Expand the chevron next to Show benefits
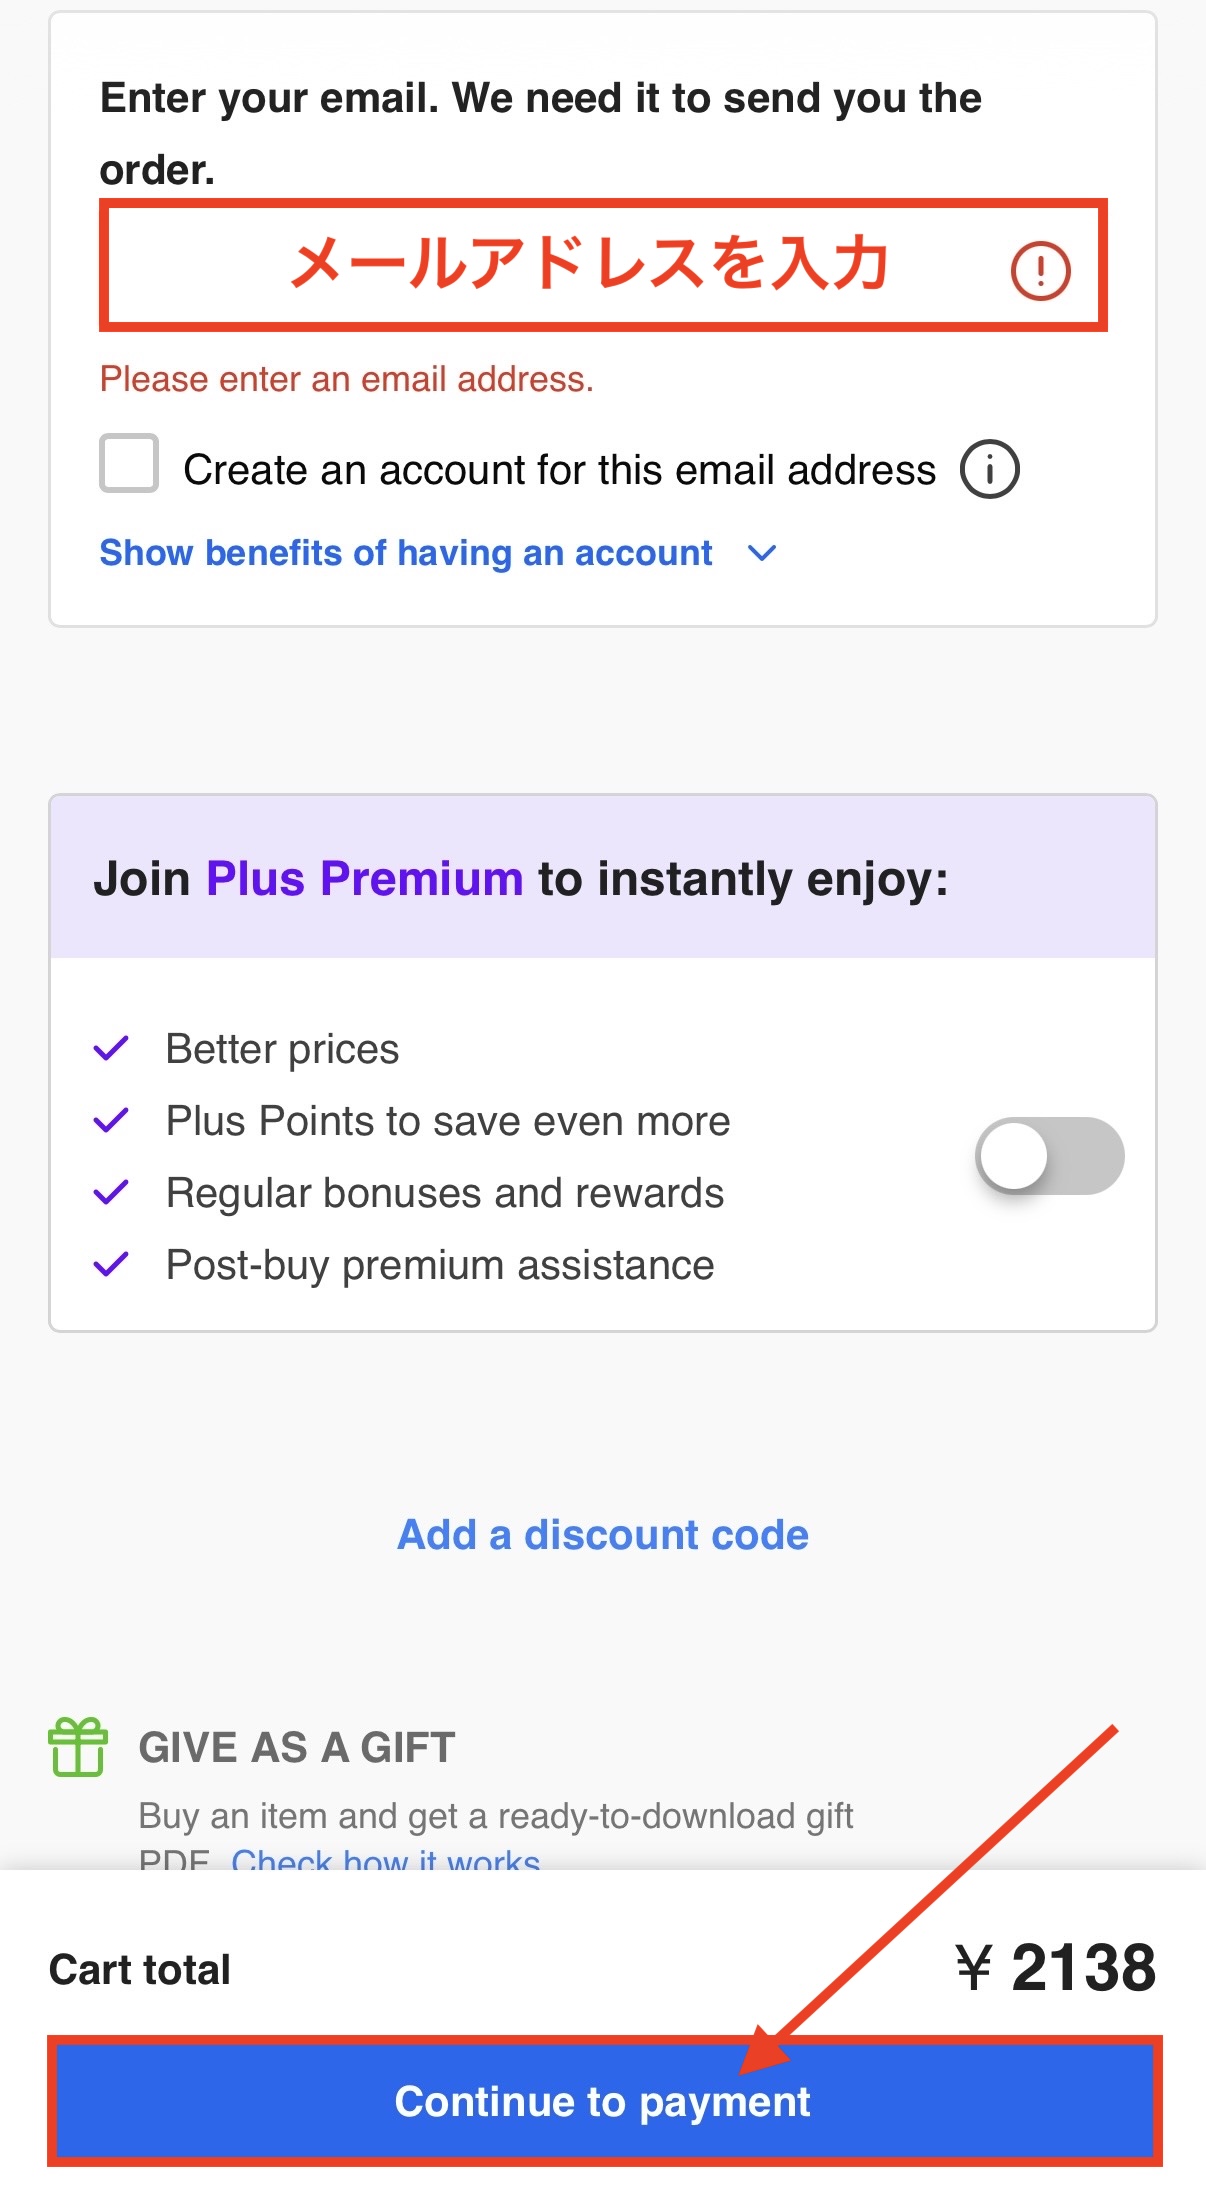1206x2192 pixels. (762, 553)
